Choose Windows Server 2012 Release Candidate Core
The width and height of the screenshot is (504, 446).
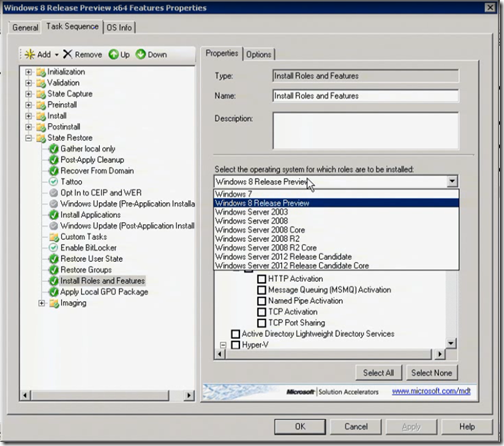tap(336, 266)
